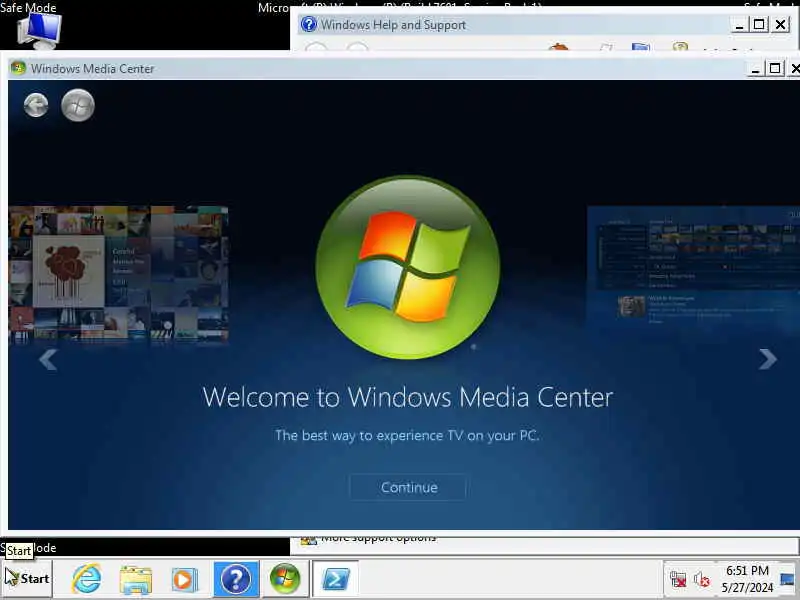Click Show desktop icon in tray corner
800x600 pixels.
(787, 579)
